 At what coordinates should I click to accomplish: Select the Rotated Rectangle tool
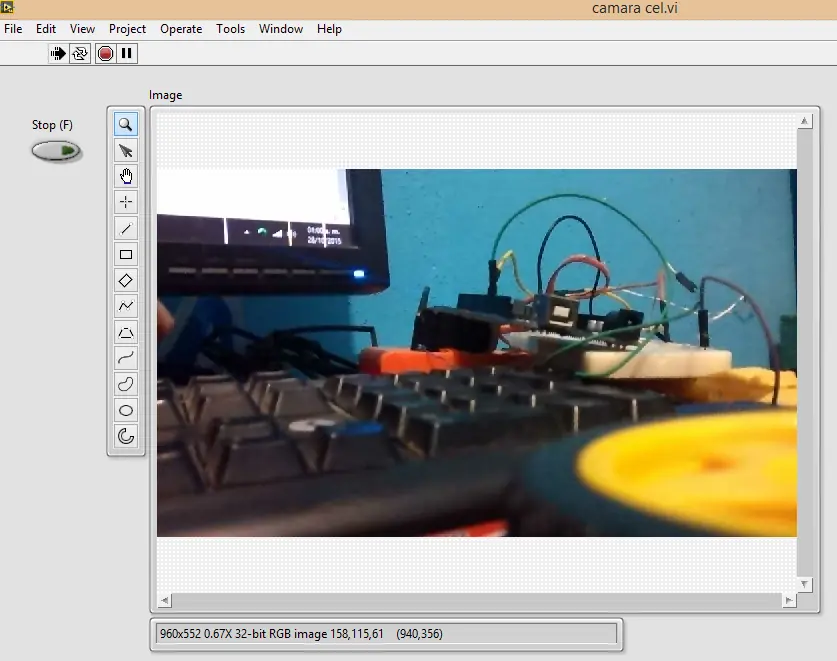(x=126, y=280)
